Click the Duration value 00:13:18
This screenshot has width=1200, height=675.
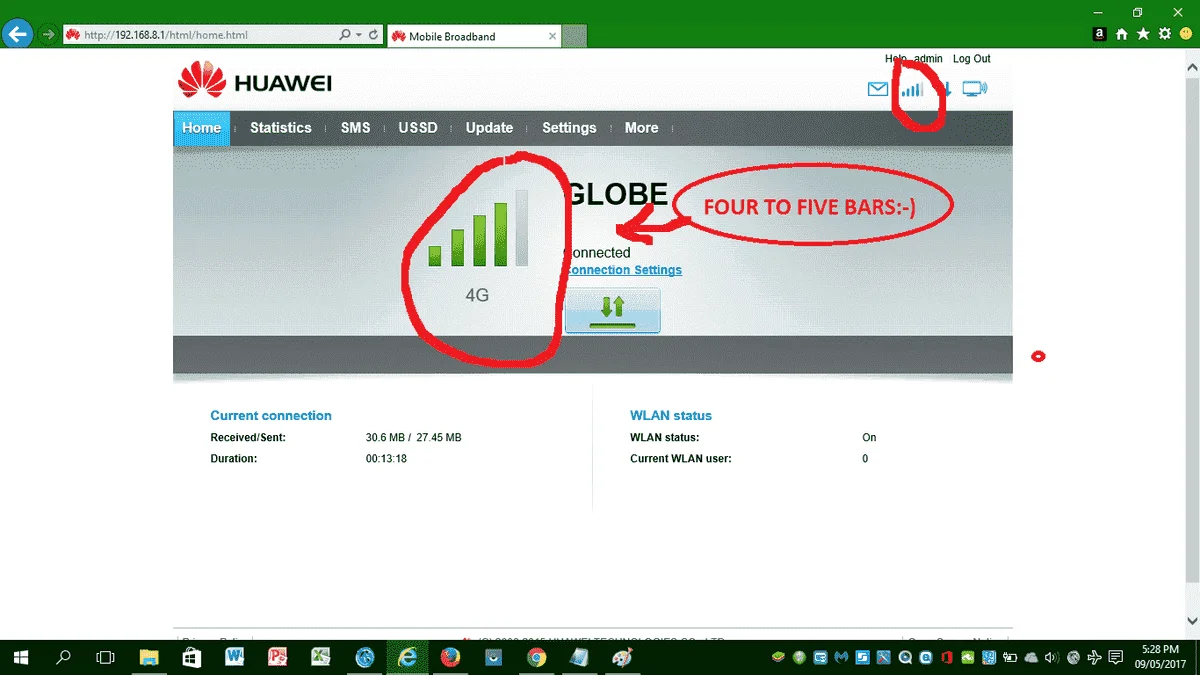click(386, 459)
